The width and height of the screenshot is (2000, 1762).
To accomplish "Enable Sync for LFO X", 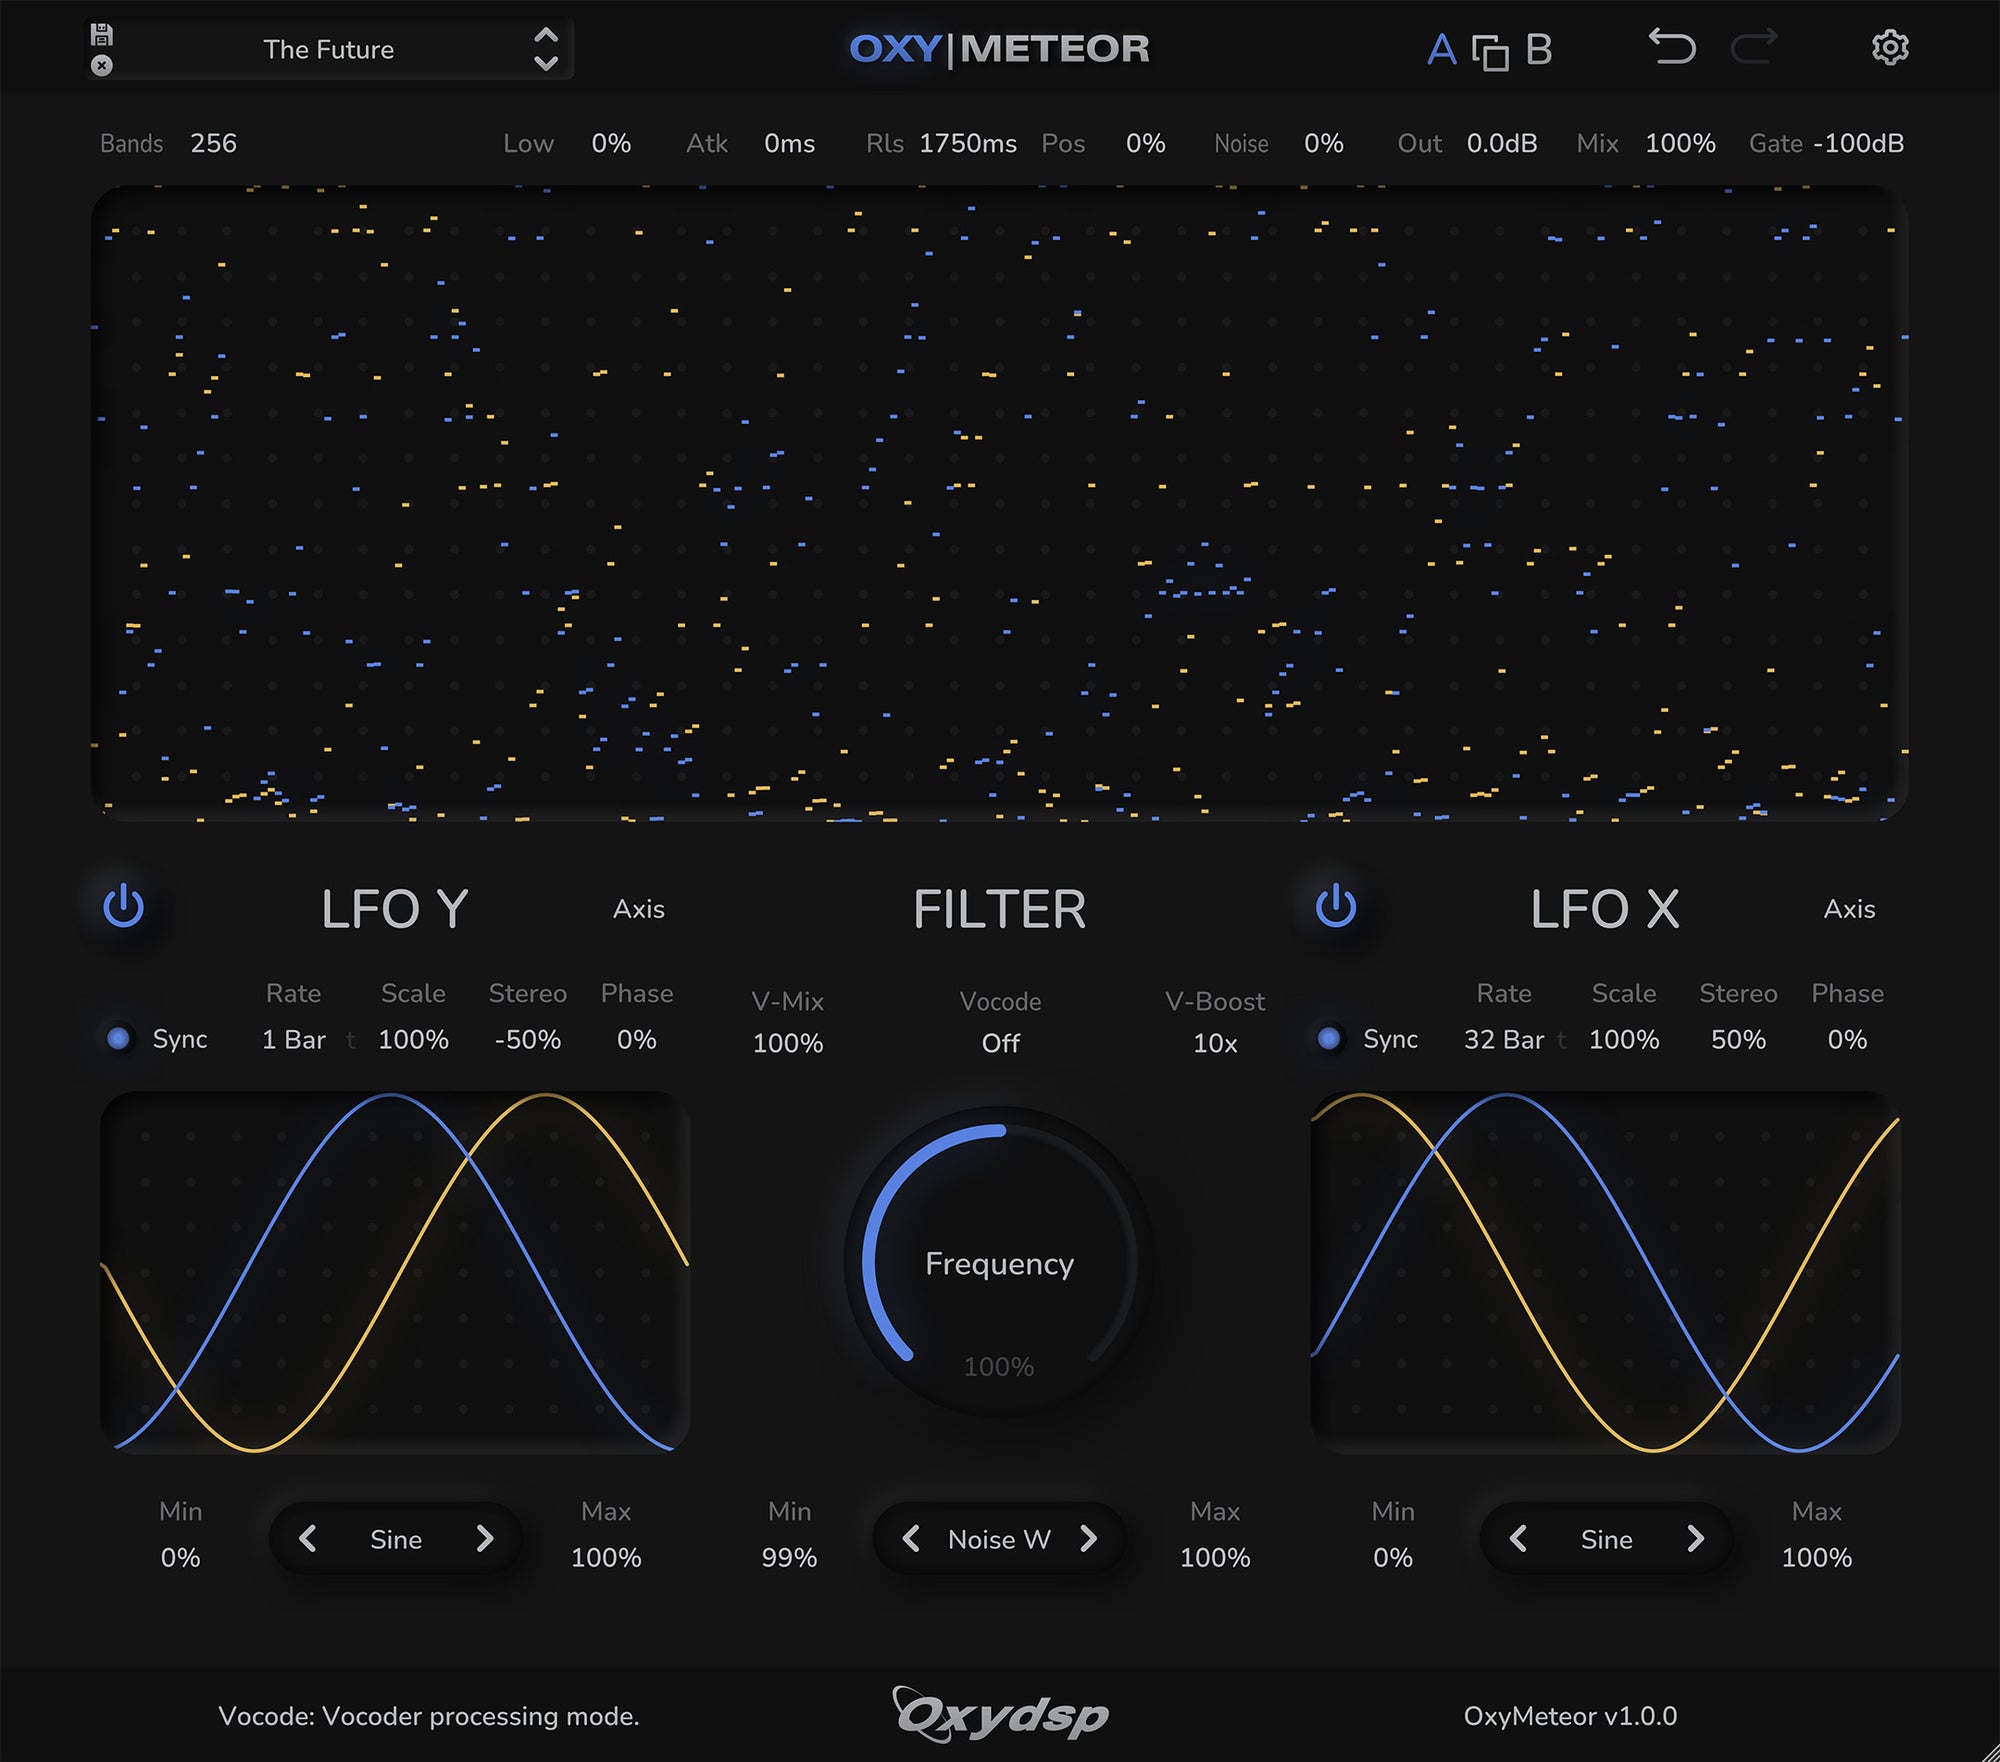I will pos(1329,1039).
